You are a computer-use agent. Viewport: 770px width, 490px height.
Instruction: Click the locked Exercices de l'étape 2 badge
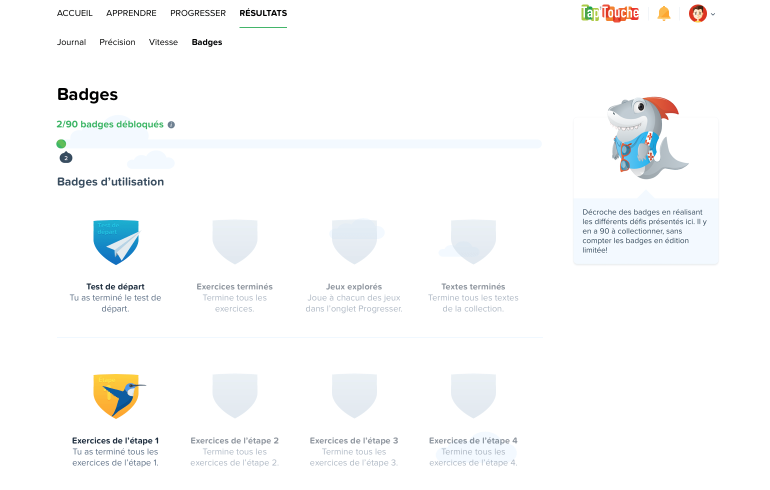click(234, 396)
